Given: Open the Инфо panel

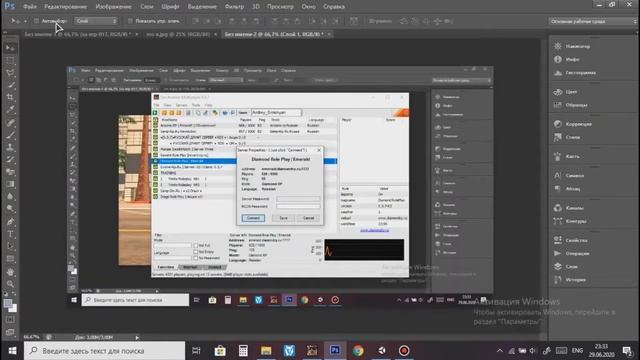Looking at the screenshot, I should coord(567,60).
